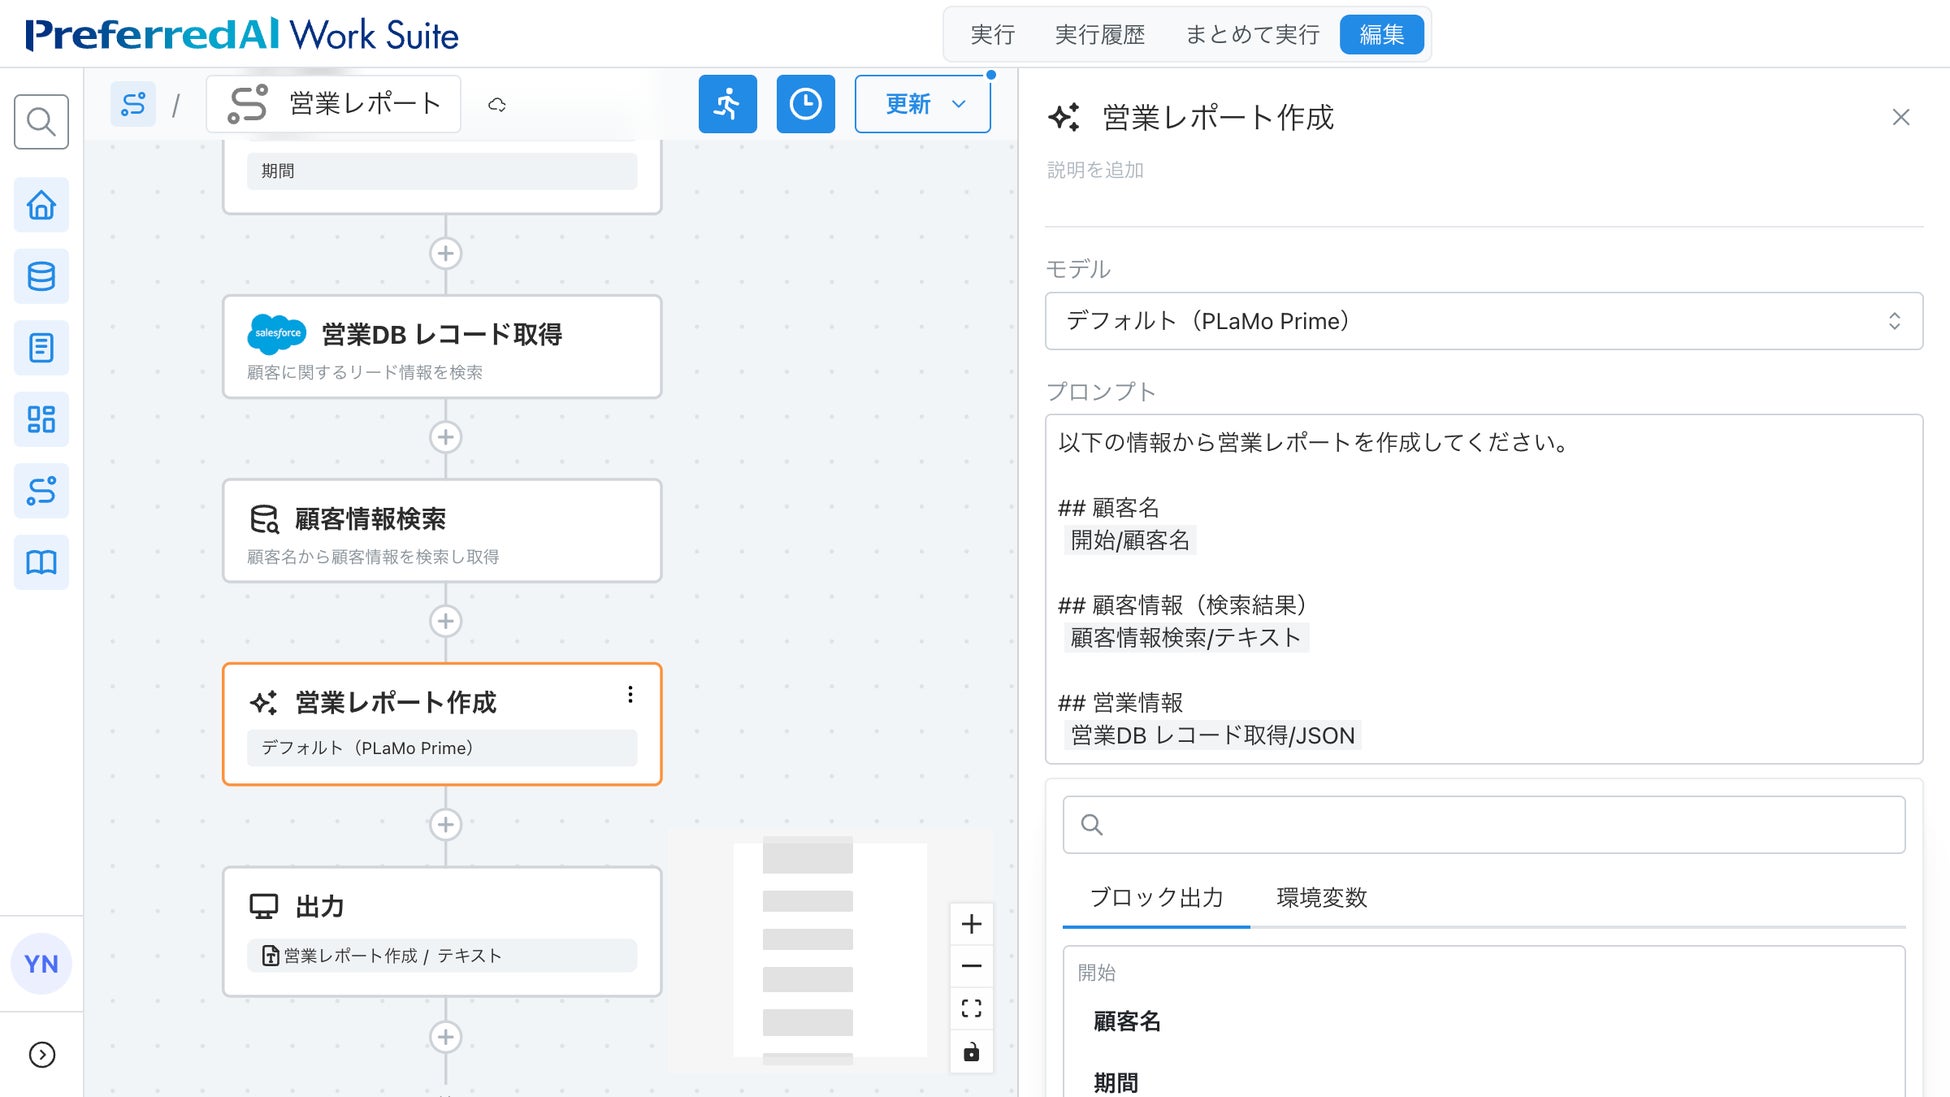
Task: Open the book icon in sidebar
Action: (41, 562)
